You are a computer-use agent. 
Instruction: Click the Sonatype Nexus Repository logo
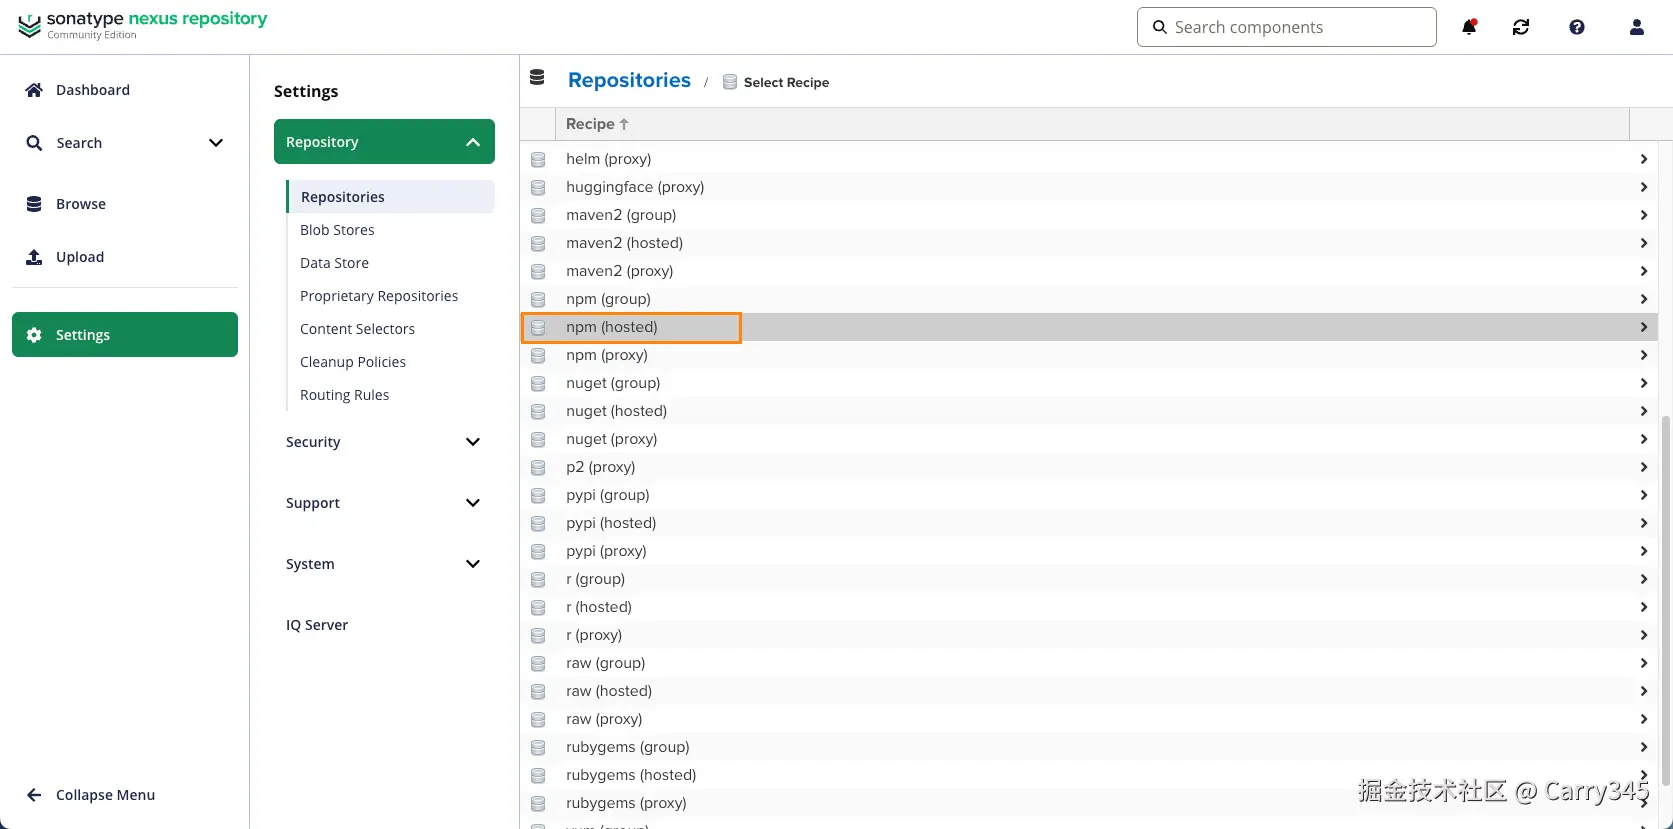[x=143, y=25]
